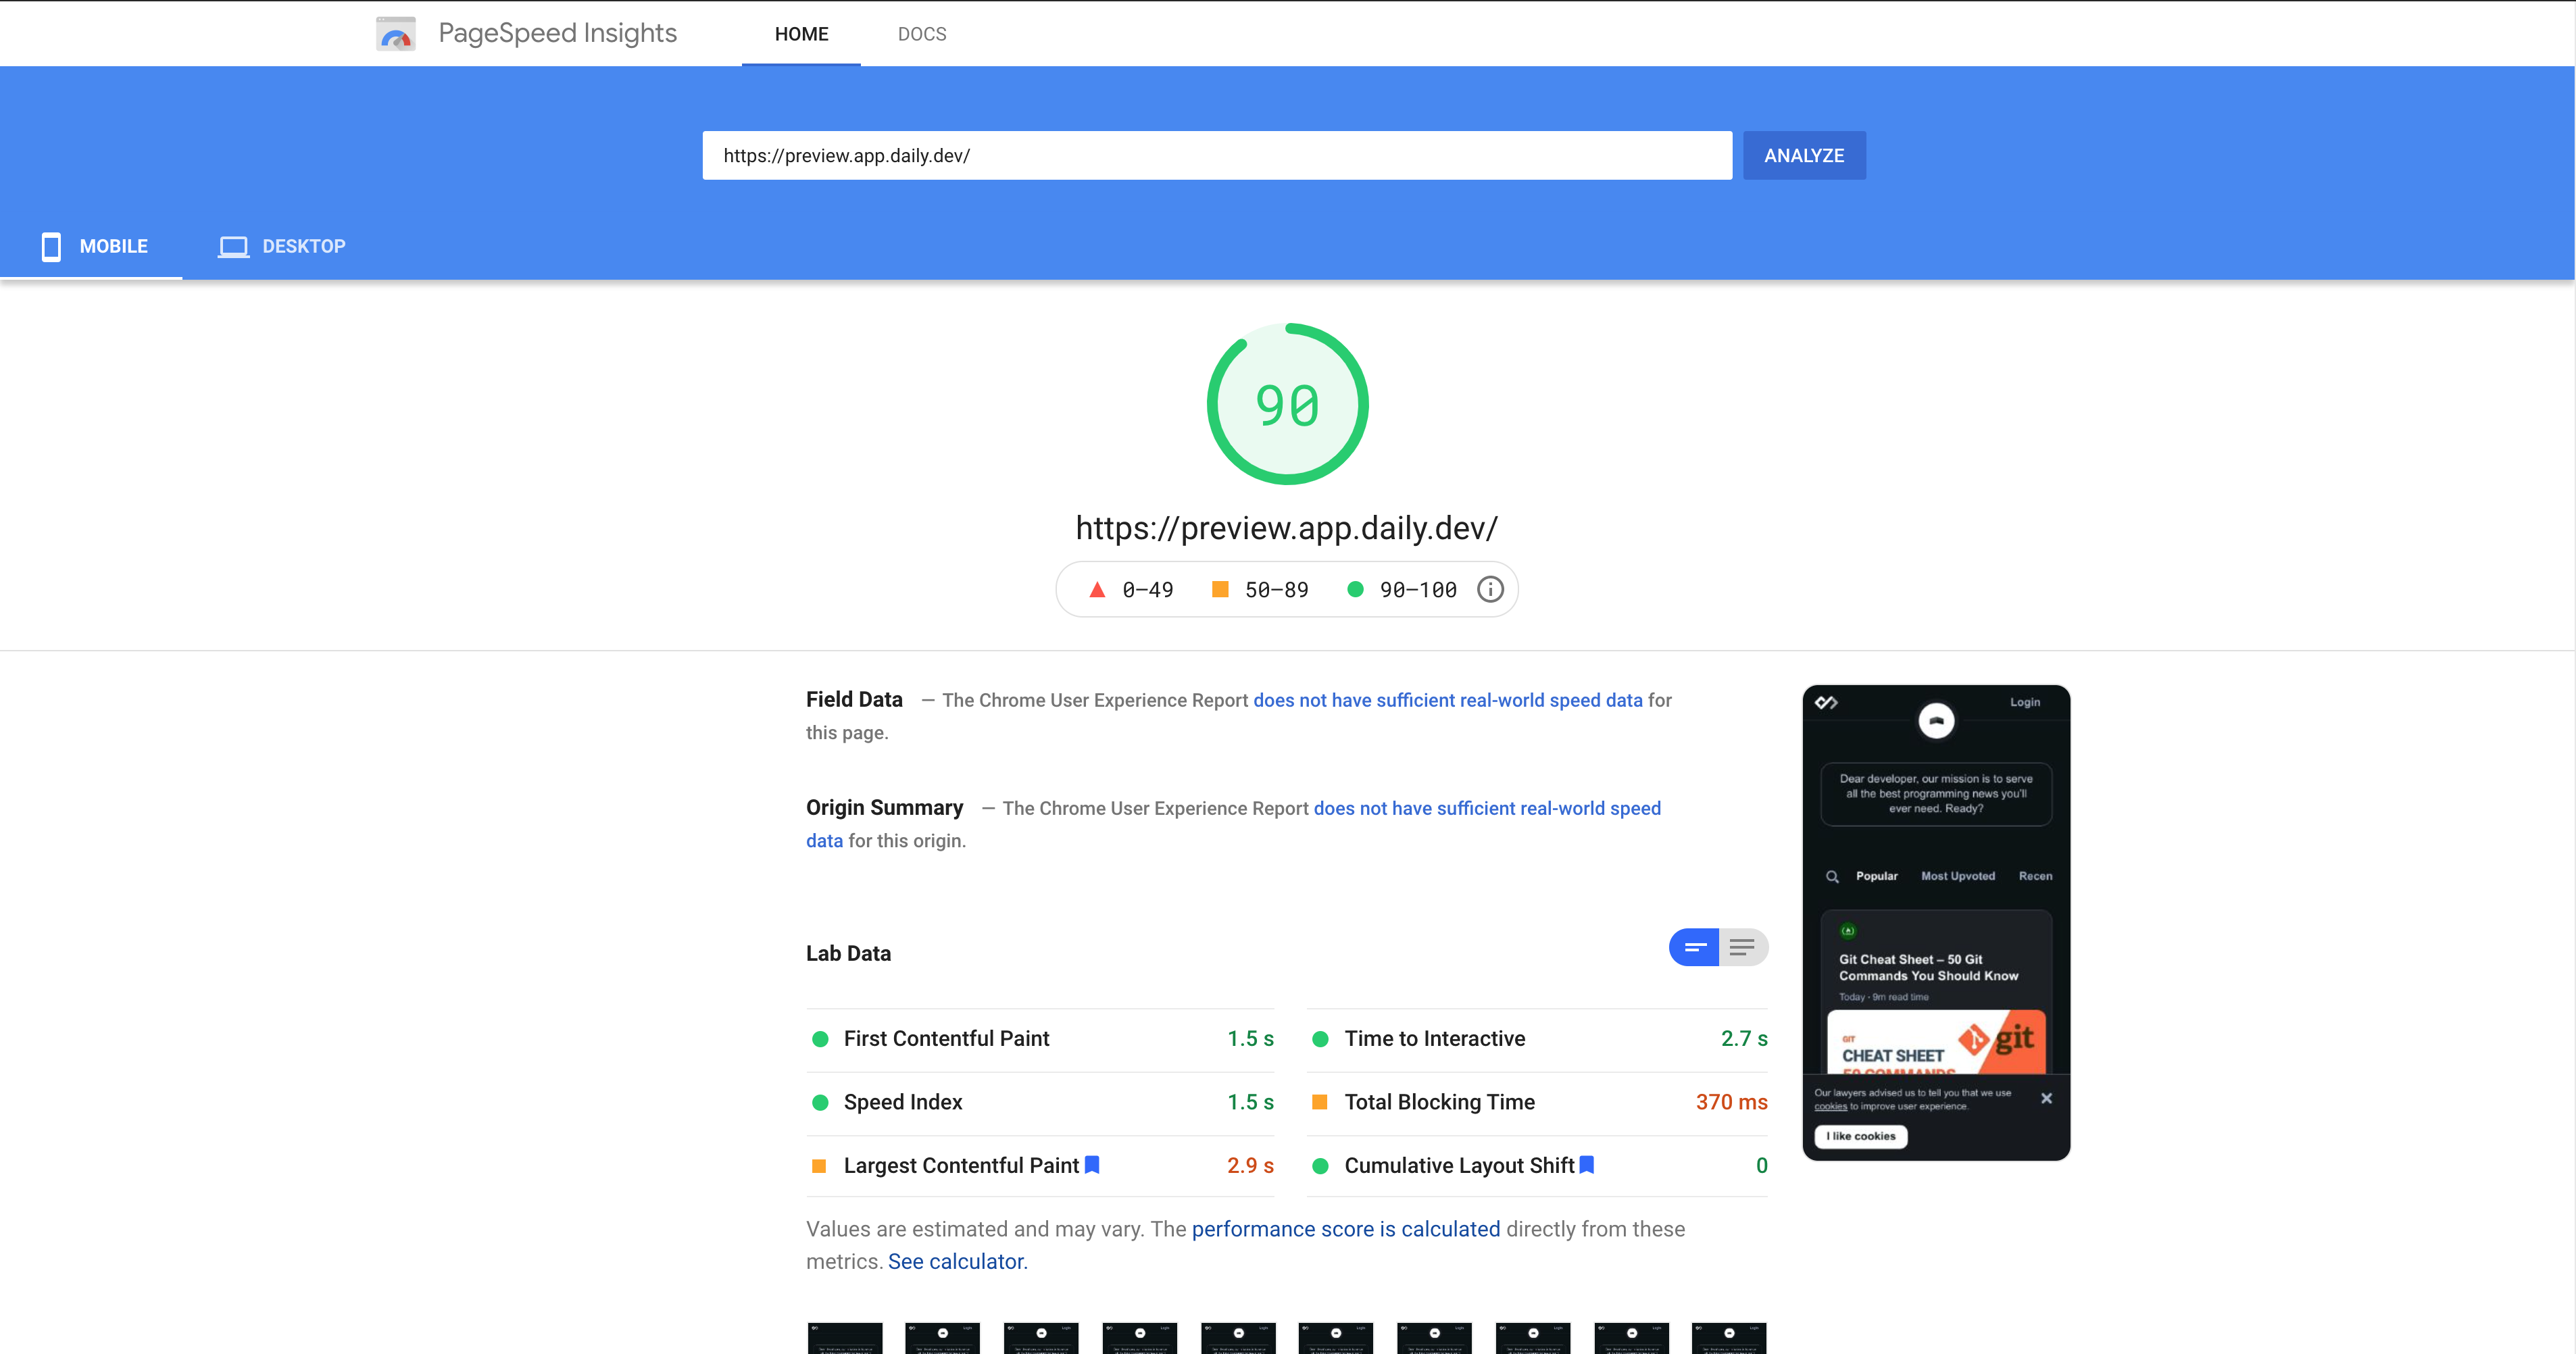Switch Lab Data to expanded view
The image size is (2576, 1354).
[x=1742, y=947]
